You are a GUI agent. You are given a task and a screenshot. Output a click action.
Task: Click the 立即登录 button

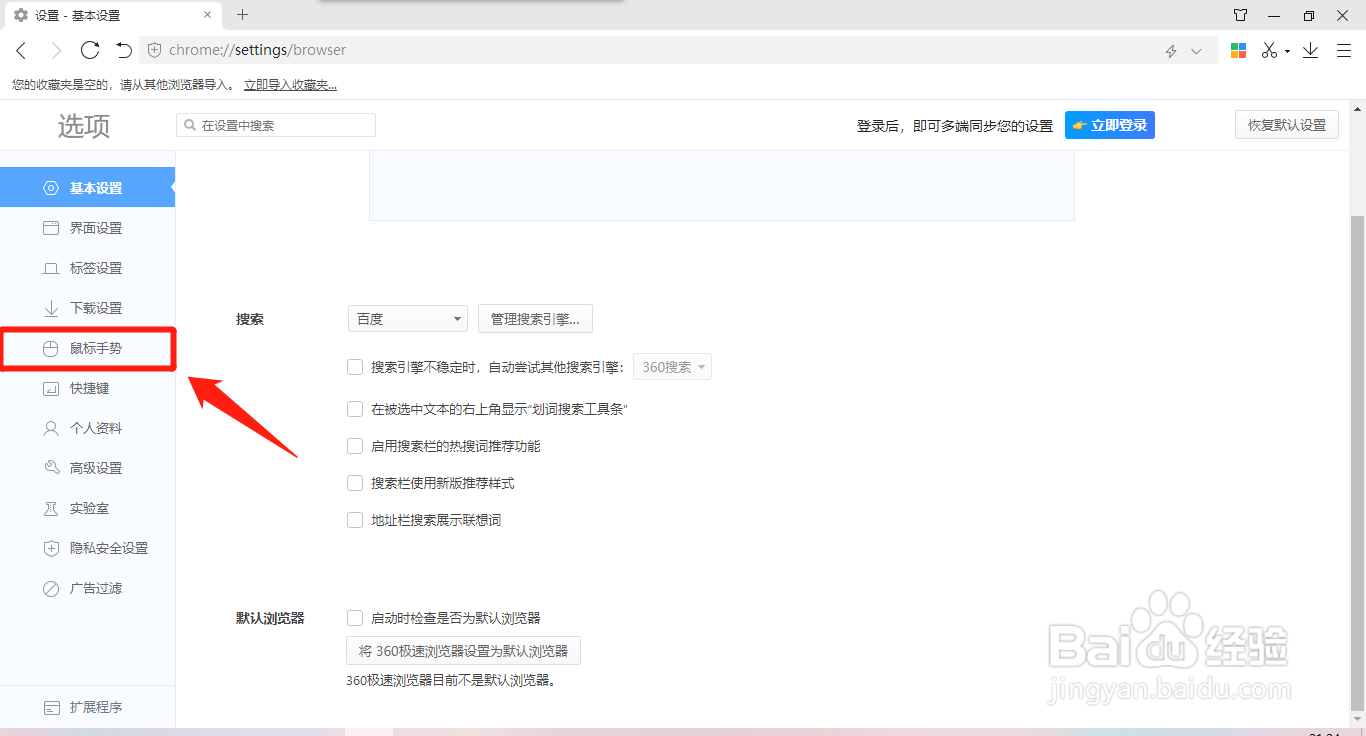[1110, 125]
